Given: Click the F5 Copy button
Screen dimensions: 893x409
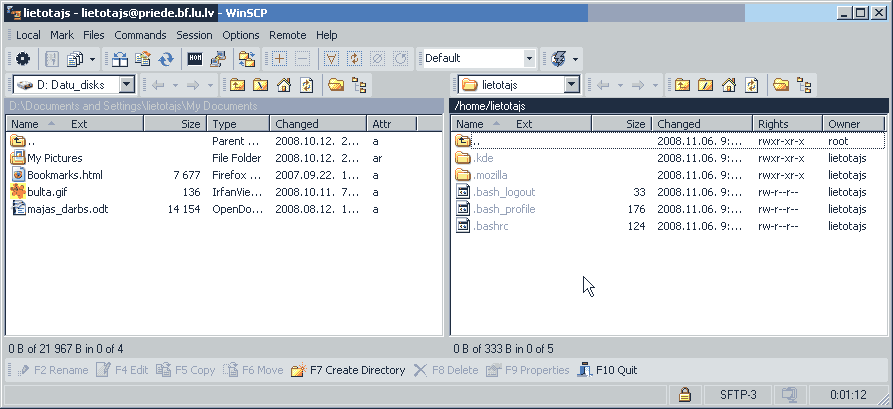Looking at the screenshot, I should coord(185,370).
